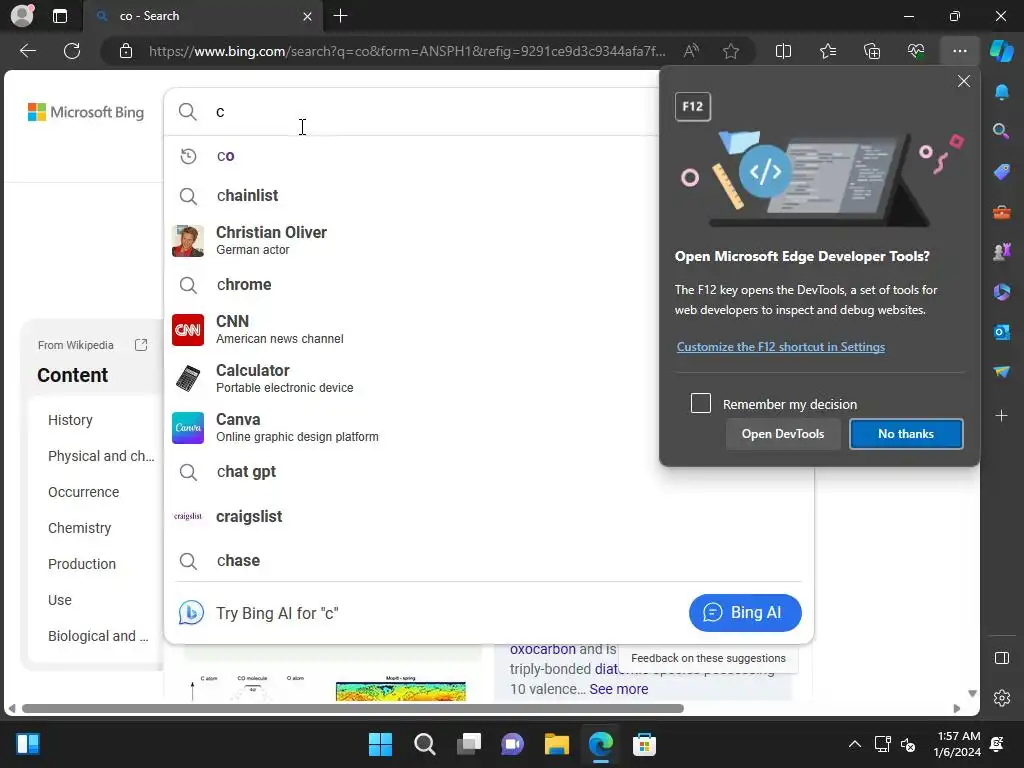Click the Bing AI chat button

pyautogui.click(x=744, y=613)
